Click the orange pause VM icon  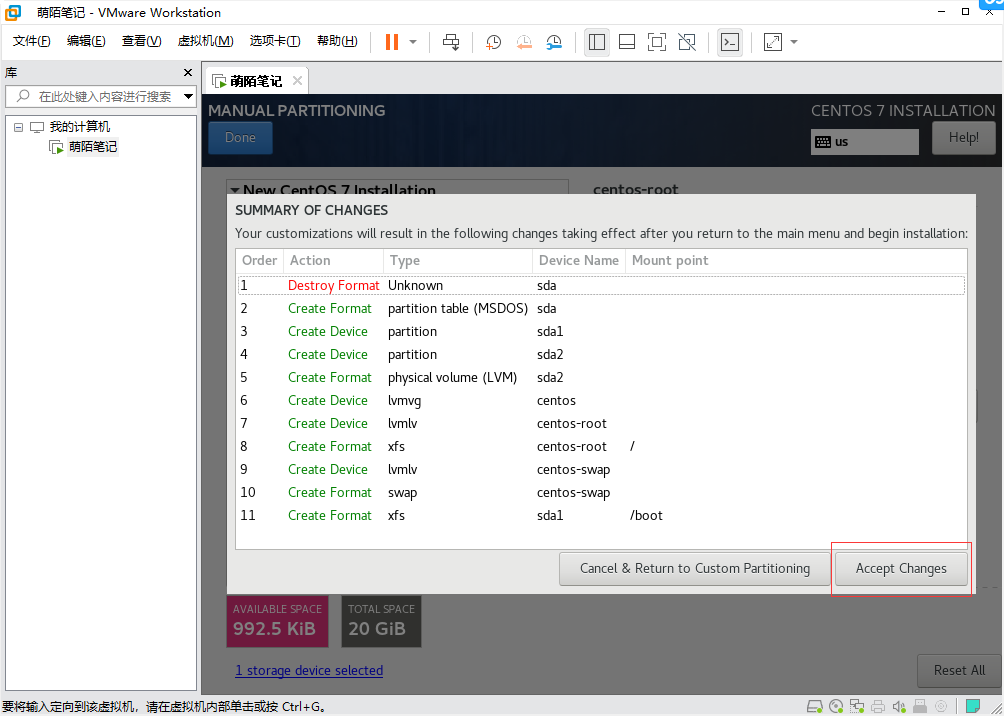392,42
